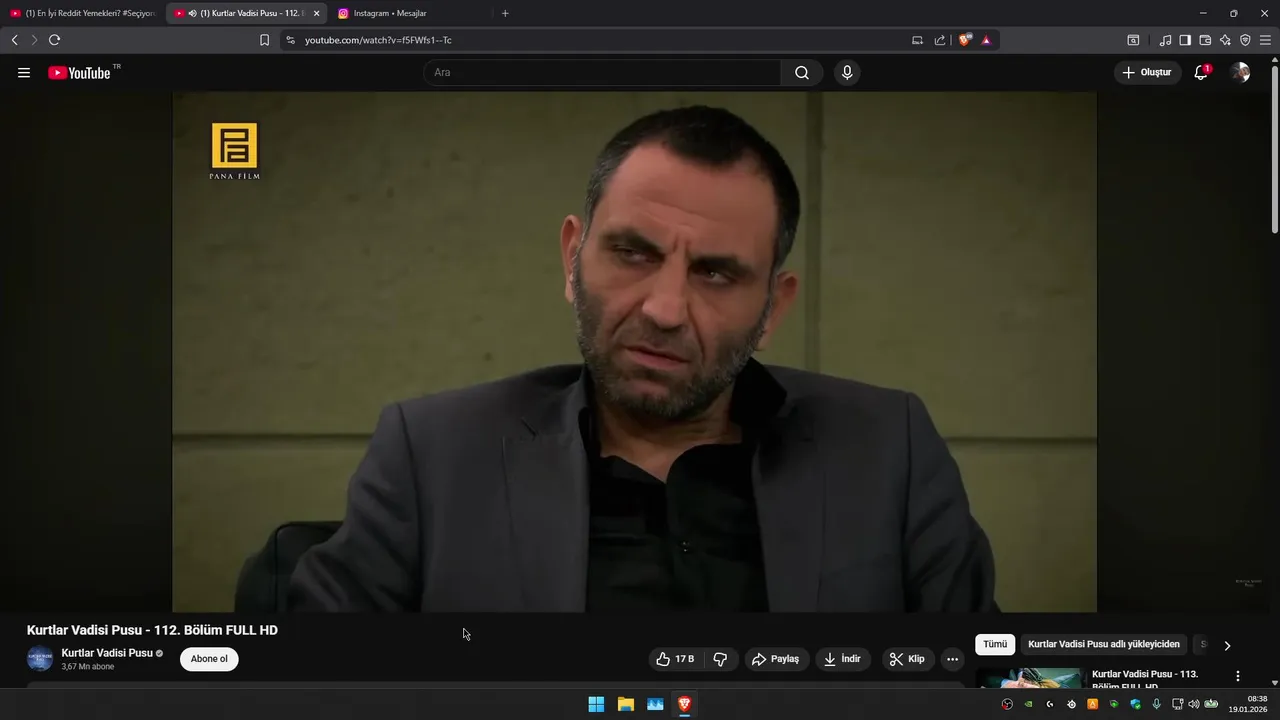The height and width of the screenshot is (720, 1280).
Task: Click the Abone ol subscribe button
Action: click(209, 659)
